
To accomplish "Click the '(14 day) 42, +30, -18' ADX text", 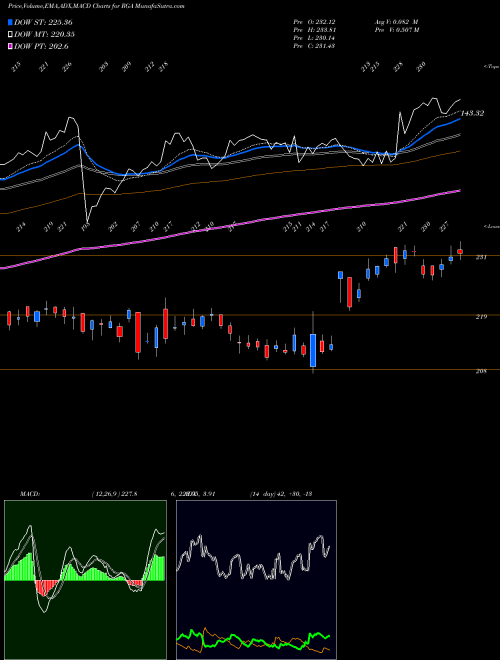I will 281,494.
